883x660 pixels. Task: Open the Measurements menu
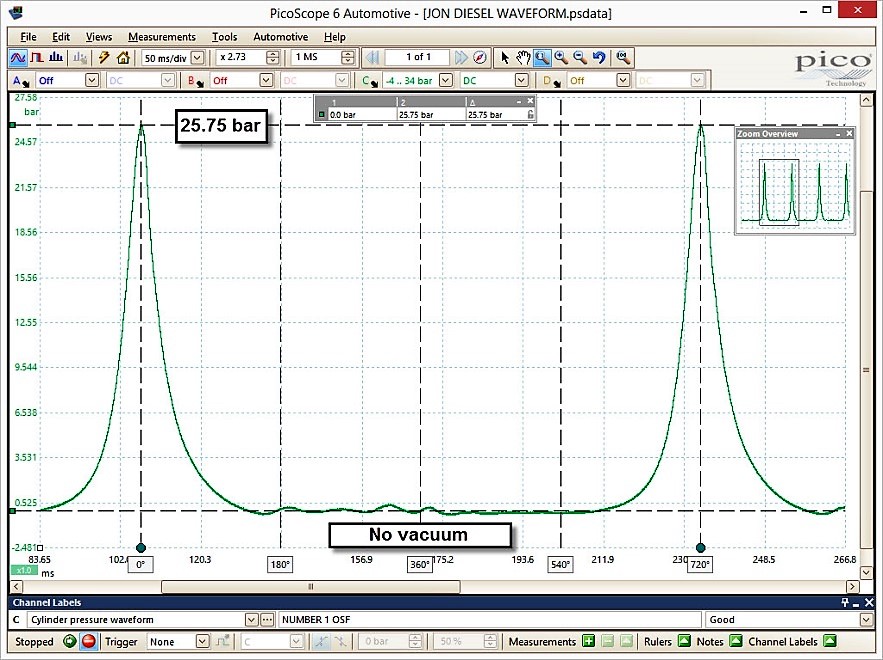[x=162, y=37]
